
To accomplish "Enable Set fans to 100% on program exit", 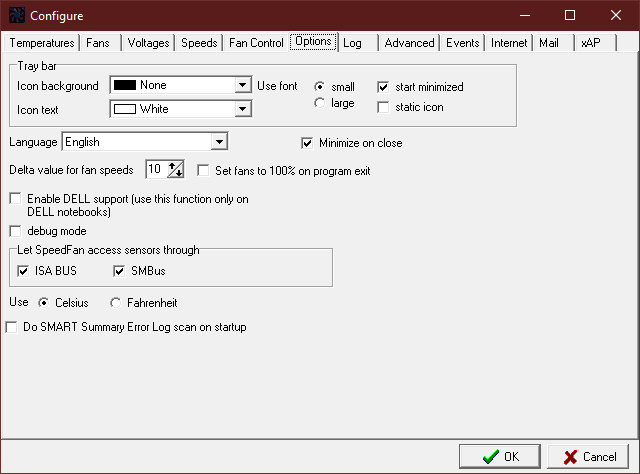I will pyautogui.click(x=203, y=170).
